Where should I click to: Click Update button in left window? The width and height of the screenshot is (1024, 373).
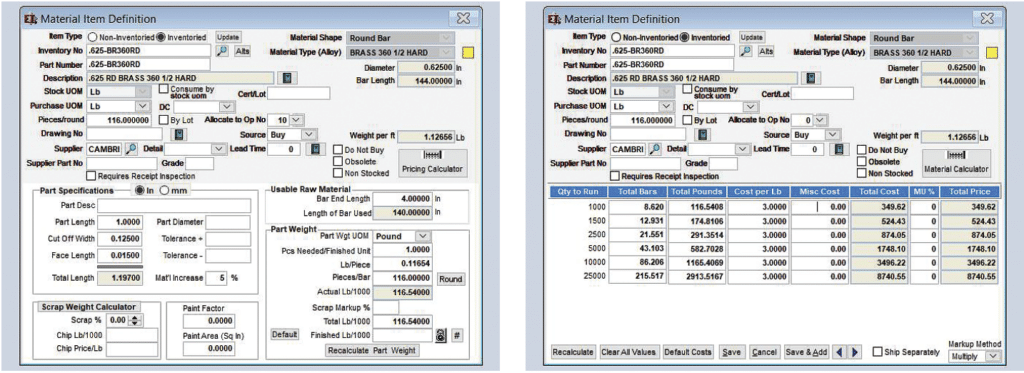(228, 37)
